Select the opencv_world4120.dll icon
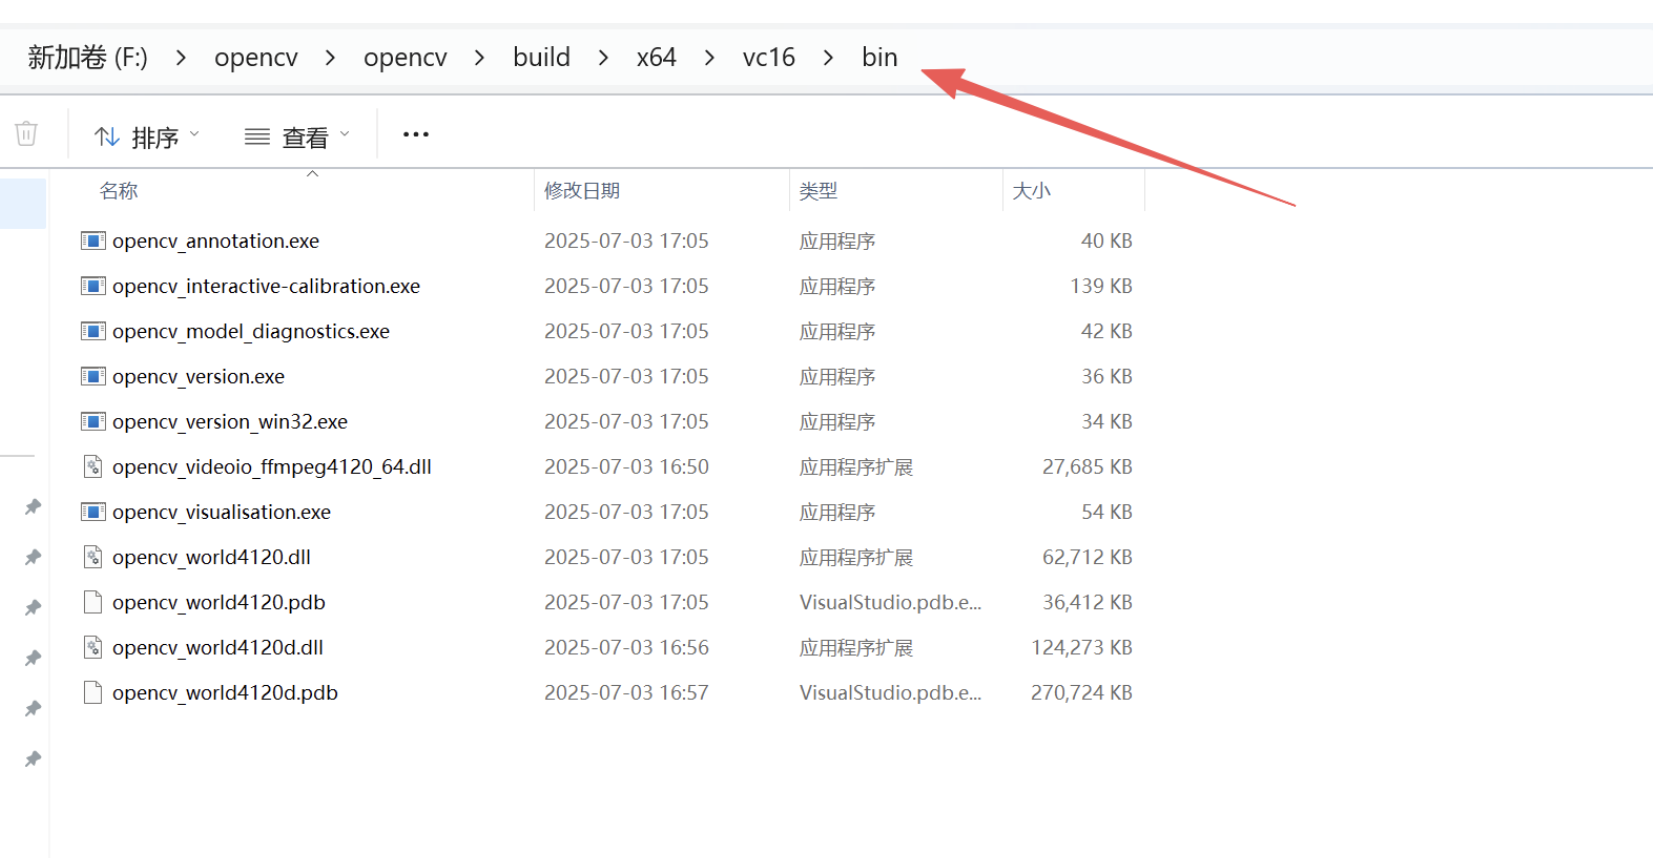Image resolution: width=1653 pixels, height=858 pixels. [93, 557]
